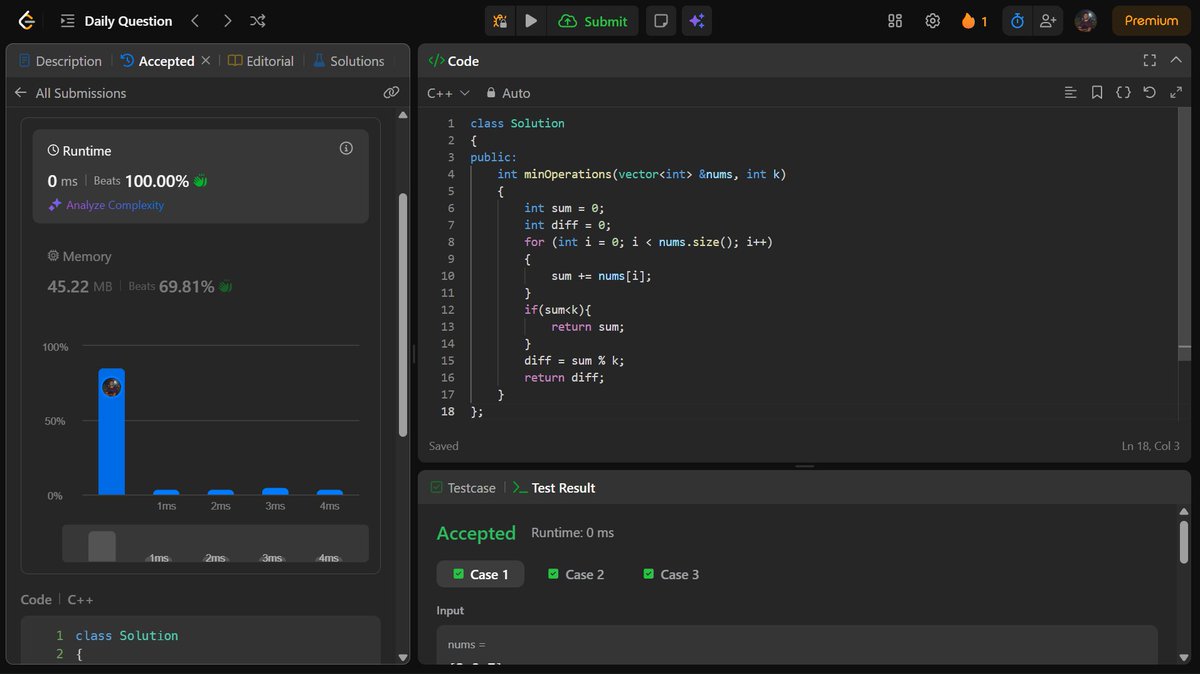The height and width of the screenshot is (674, 1200).
Task: Click the 'diff = sum % k;' line
Action: [574, 361]
